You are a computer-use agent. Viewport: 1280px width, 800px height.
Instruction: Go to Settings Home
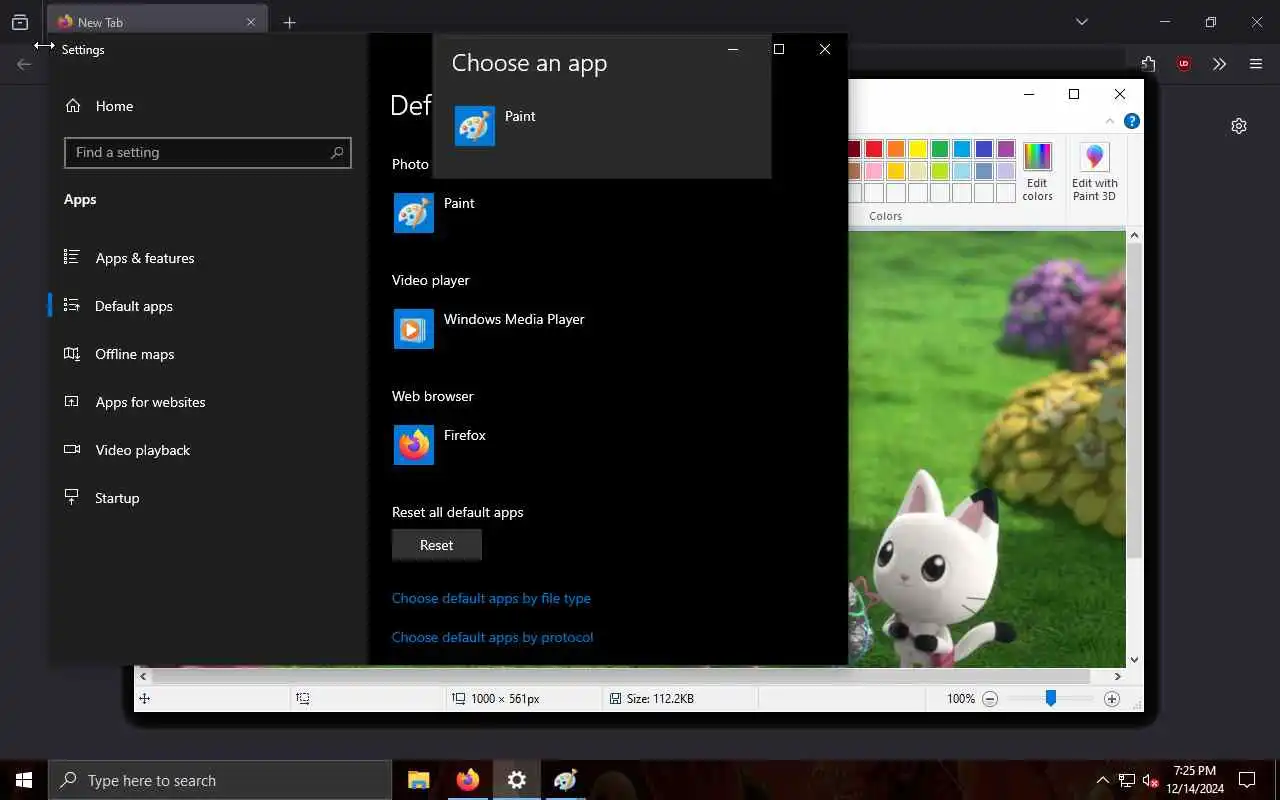coord(99,106)
